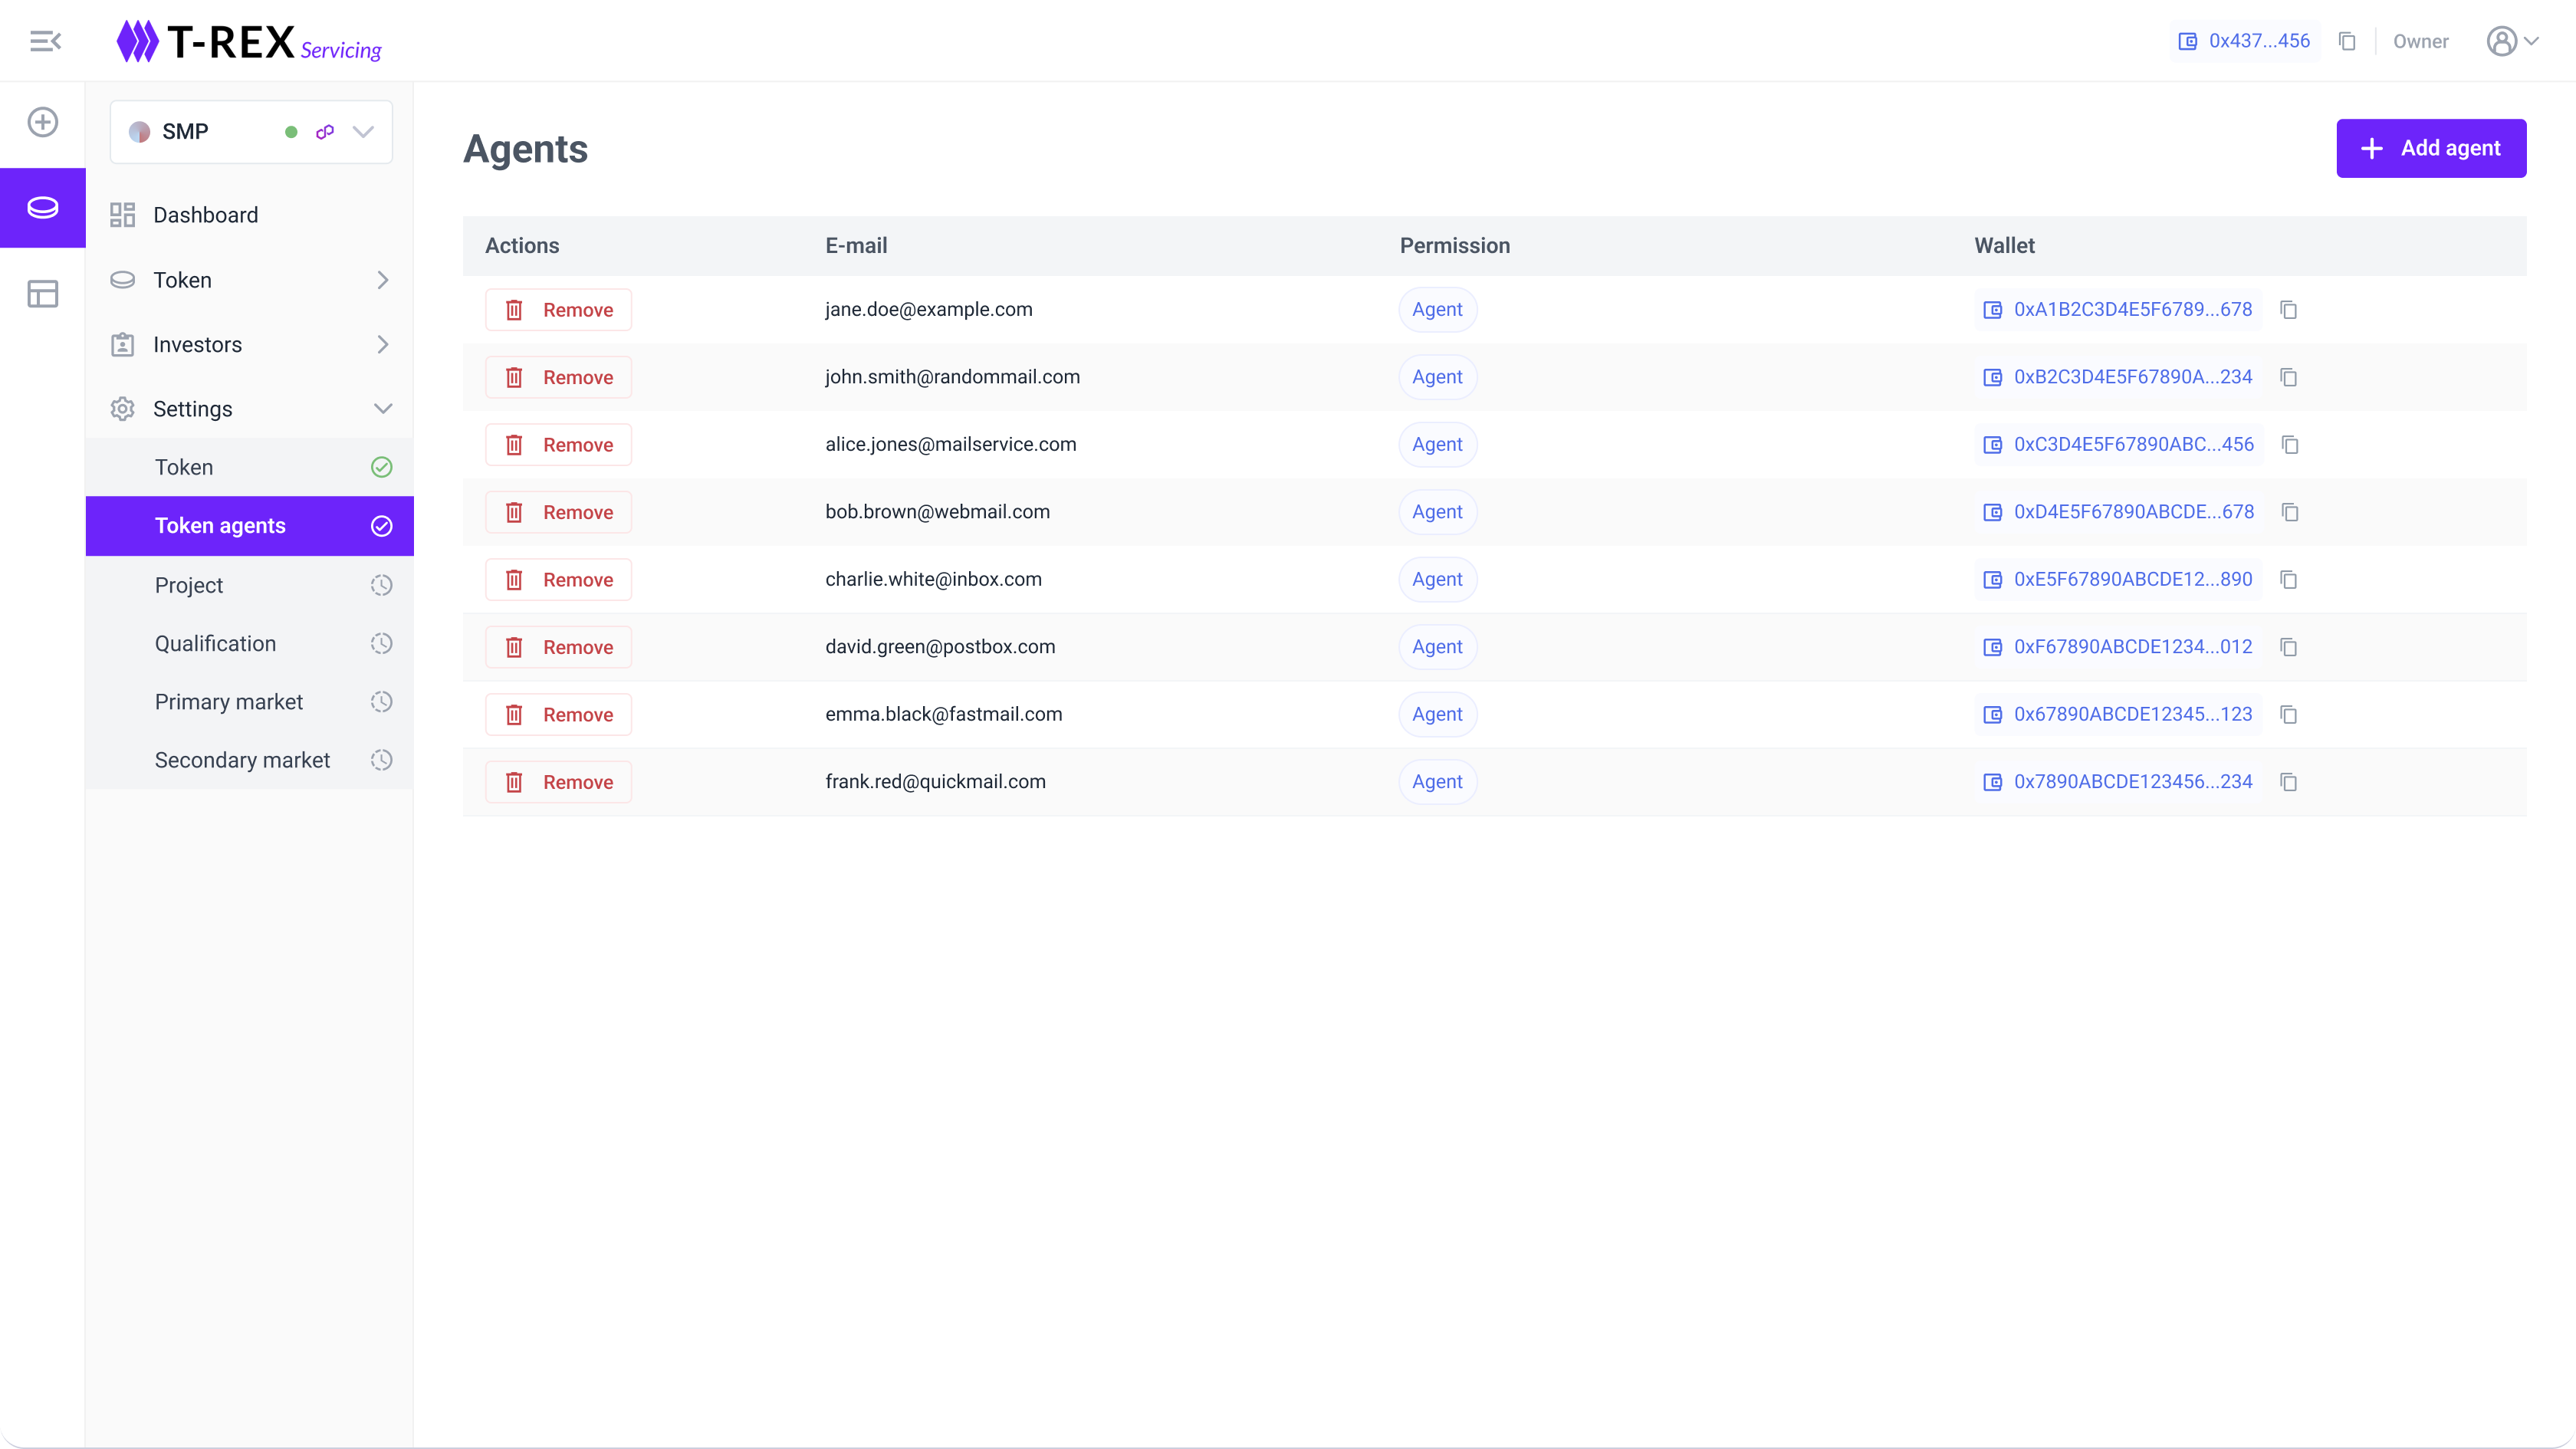Image resolution: width=2576 pixels, height=1449 pixels.
Task: Click the plus circle icon in left rail
Action: coord(43,122)
